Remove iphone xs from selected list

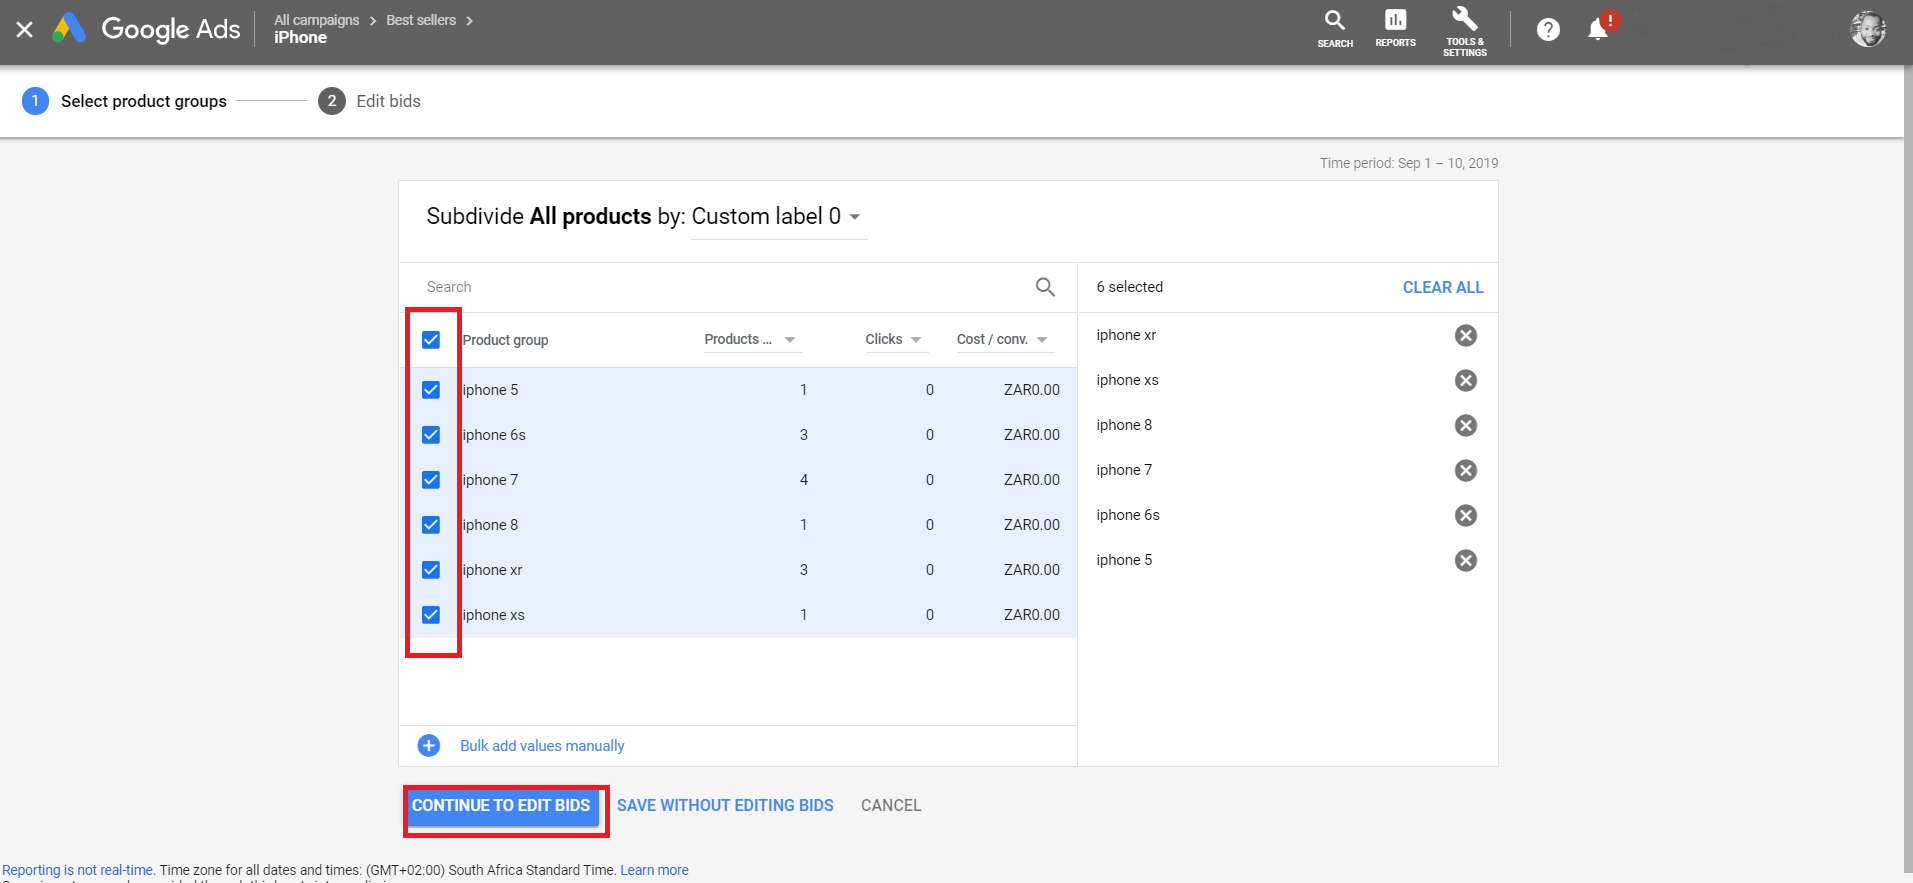(x=1466, y=380)
